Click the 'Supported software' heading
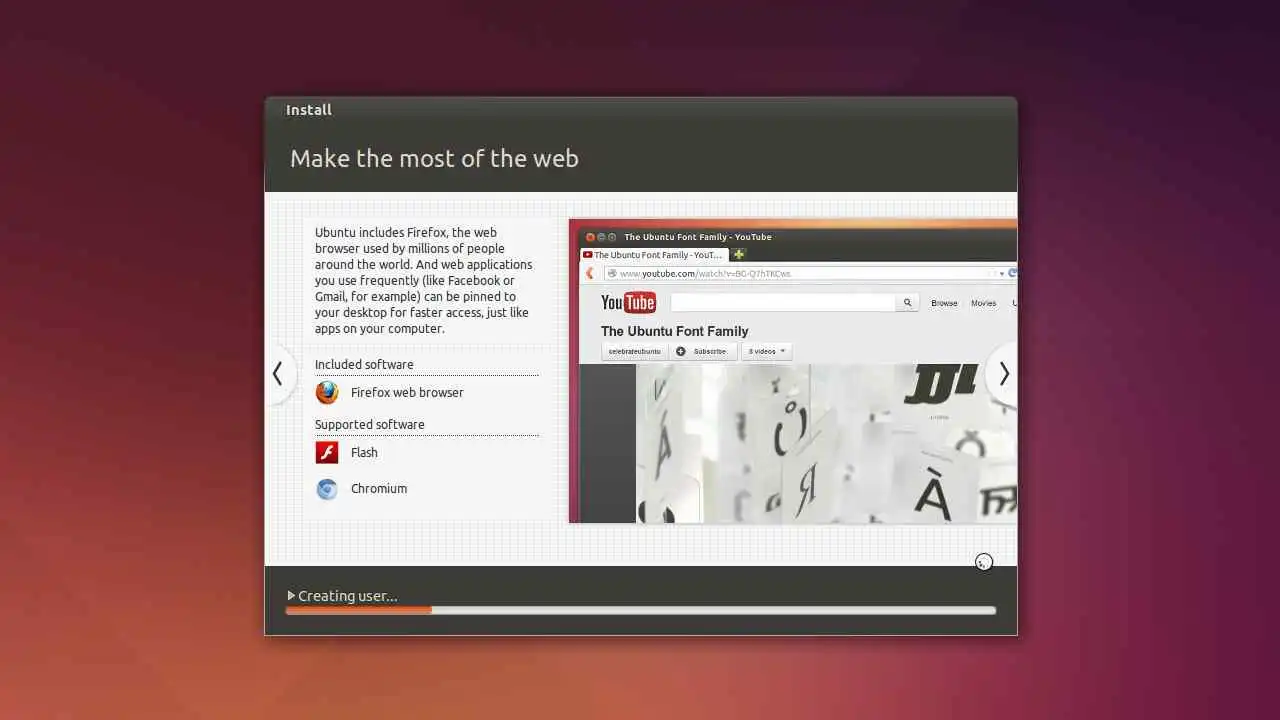 pyautogui.click(x=370, y=425)
